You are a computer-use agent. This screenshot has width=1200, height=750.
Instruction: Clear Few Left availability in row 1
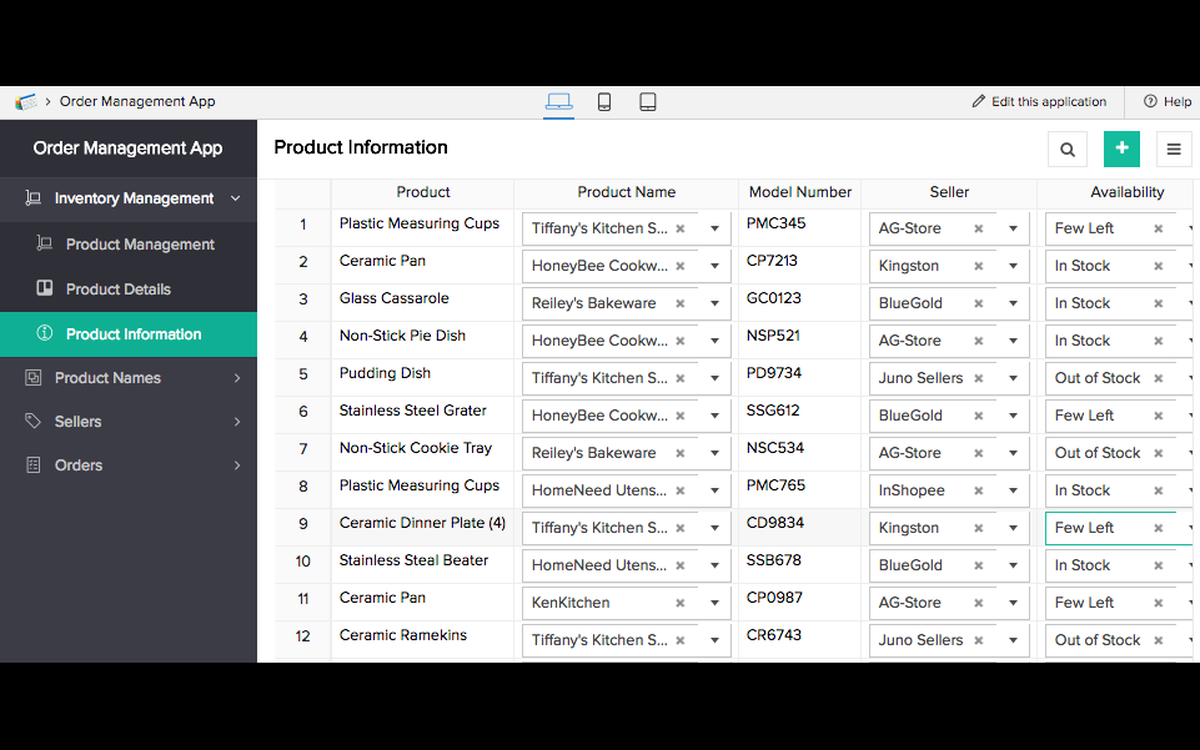point(1158,228)
